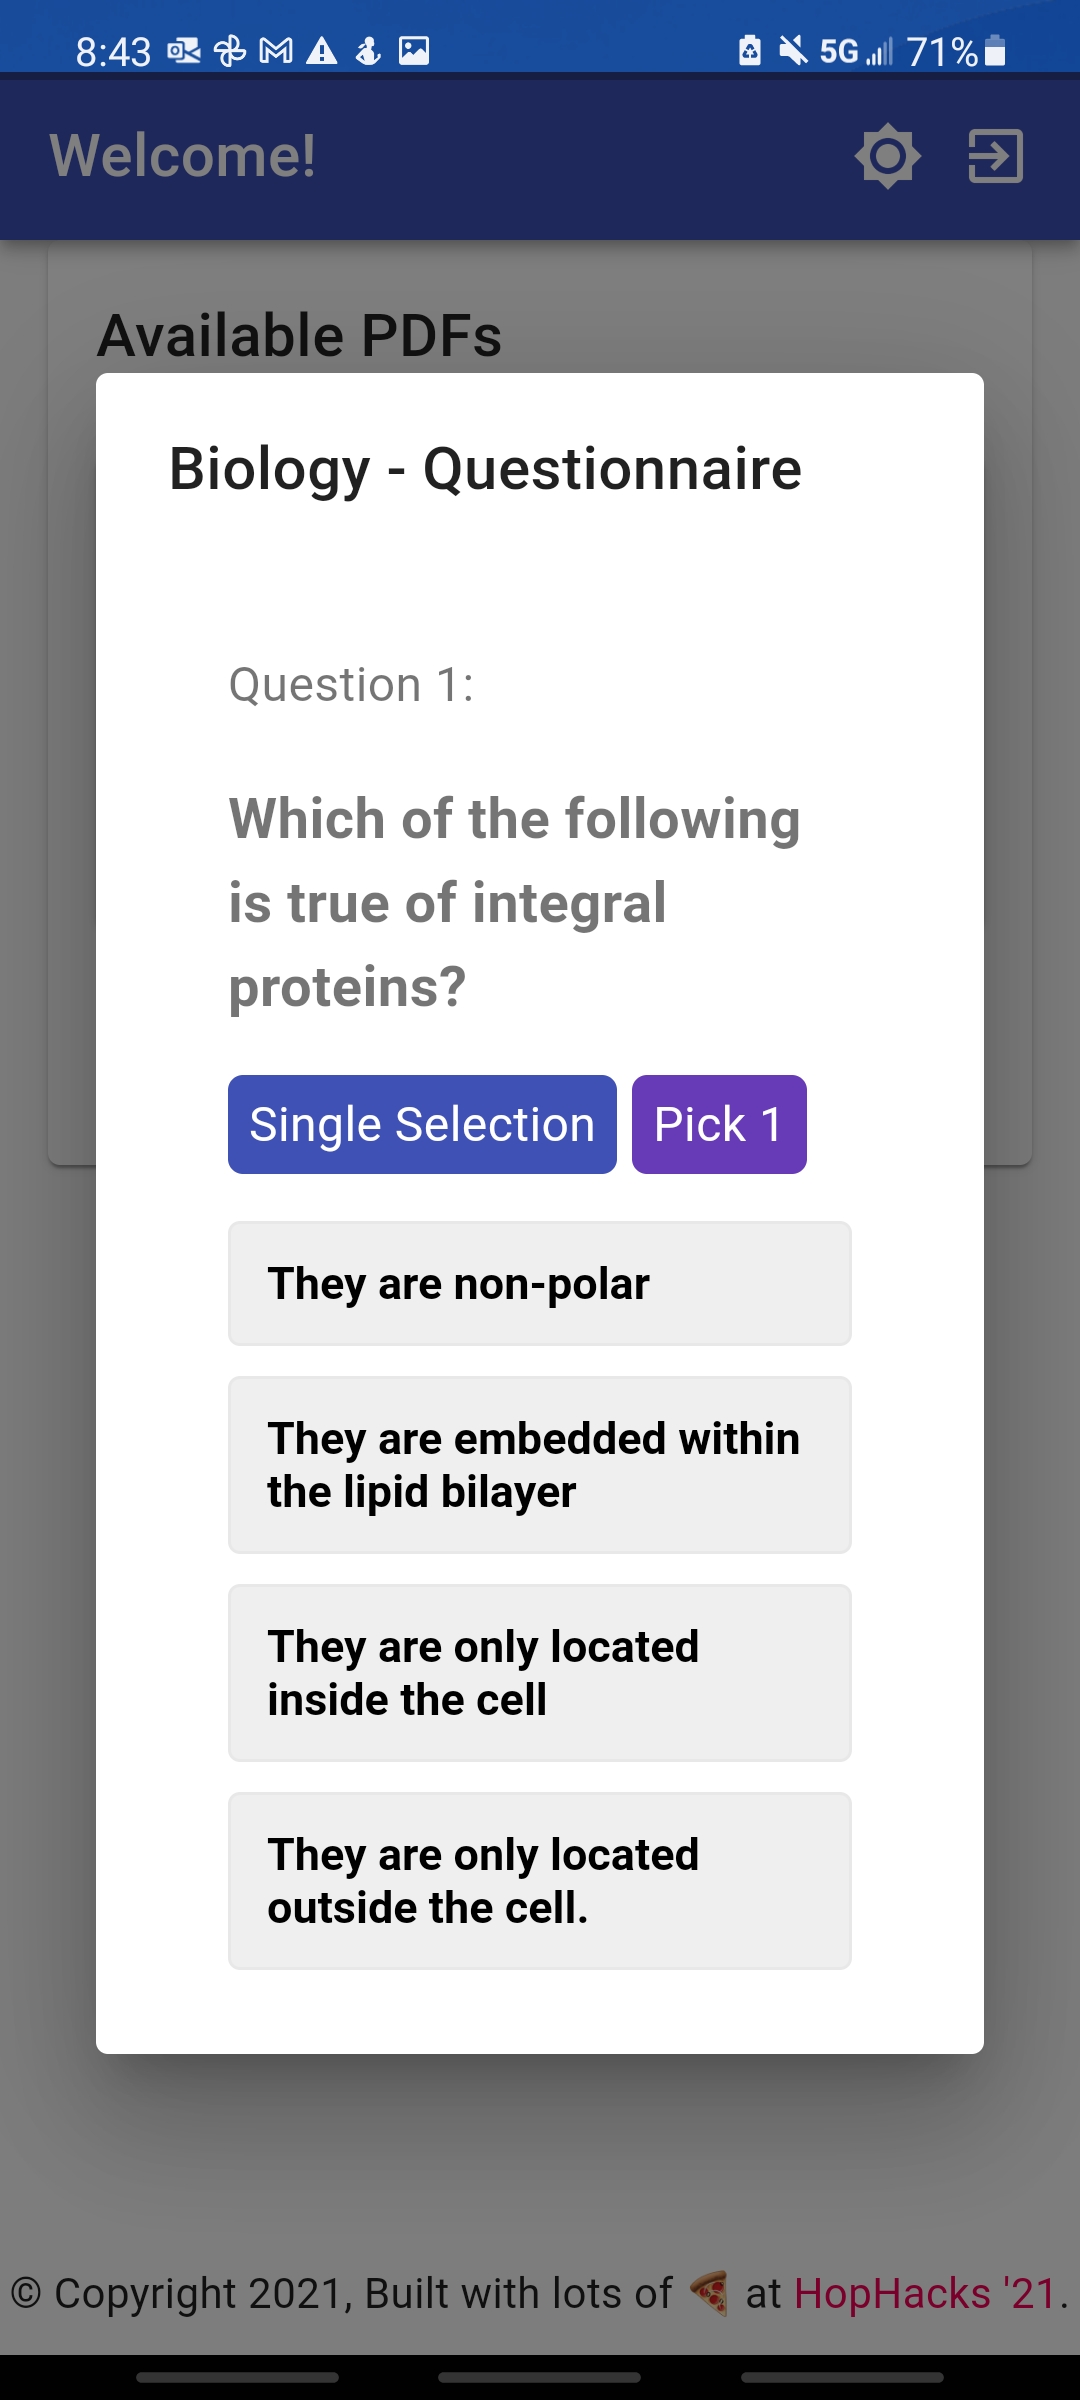Tap the 5G signal strength icon
The image size is (1080, 2400).
(856, 50)
